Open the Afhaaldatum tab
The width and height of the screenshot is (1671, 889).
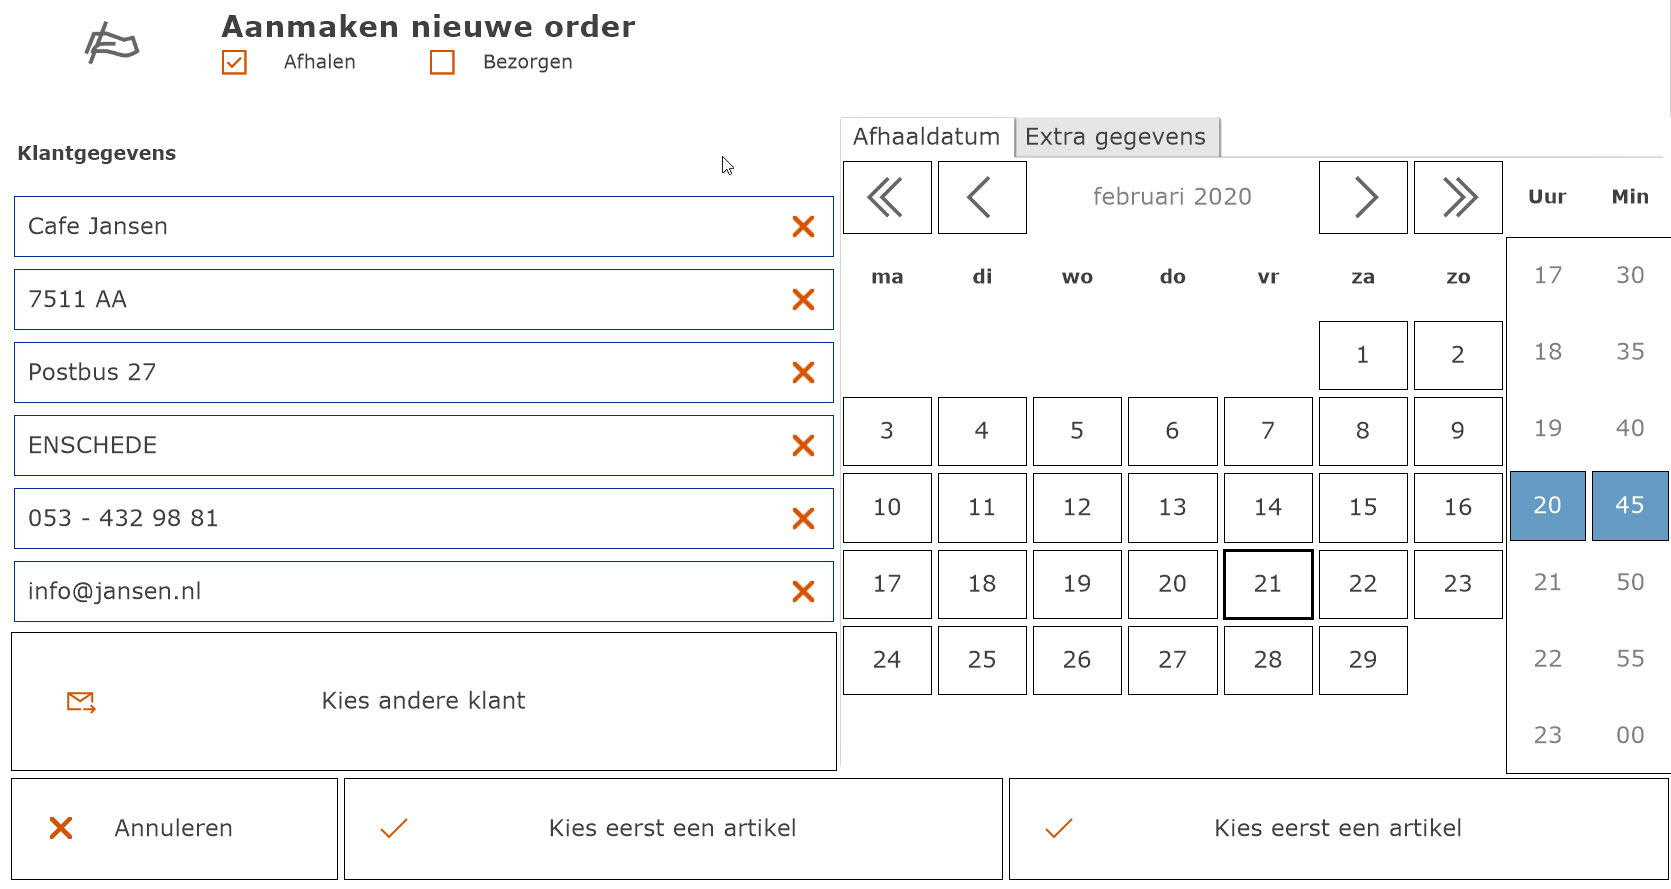coord(927,137)
